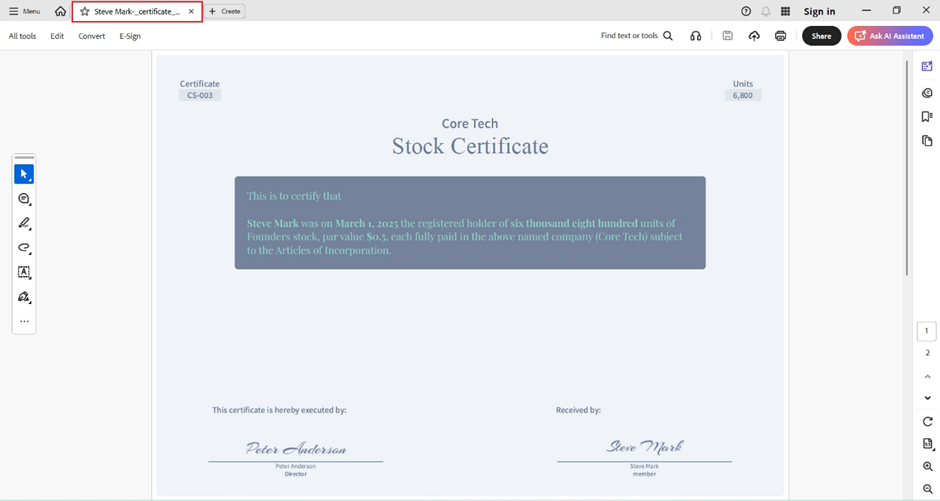Open the E-Sign menu
940x501 pixels.
[x=130, y=36]
